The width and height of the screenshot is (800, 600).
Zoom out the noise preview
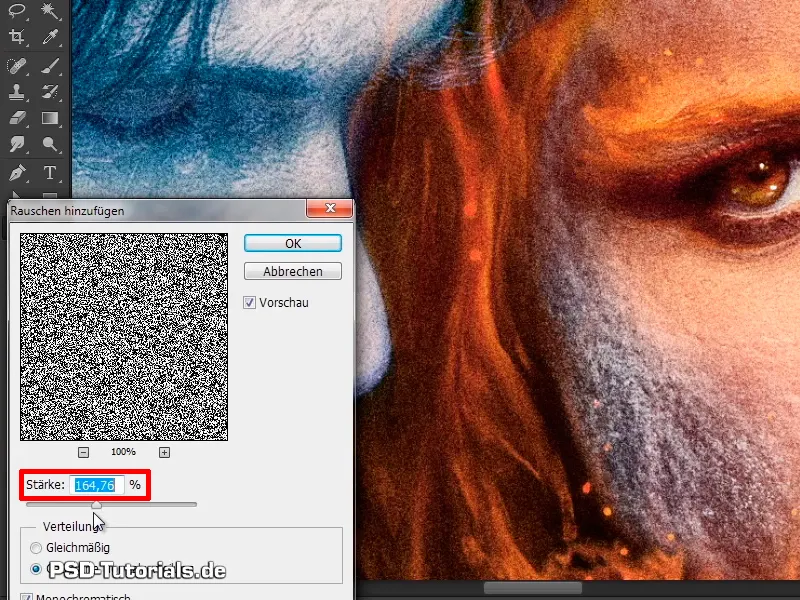[x=84, y=452]
